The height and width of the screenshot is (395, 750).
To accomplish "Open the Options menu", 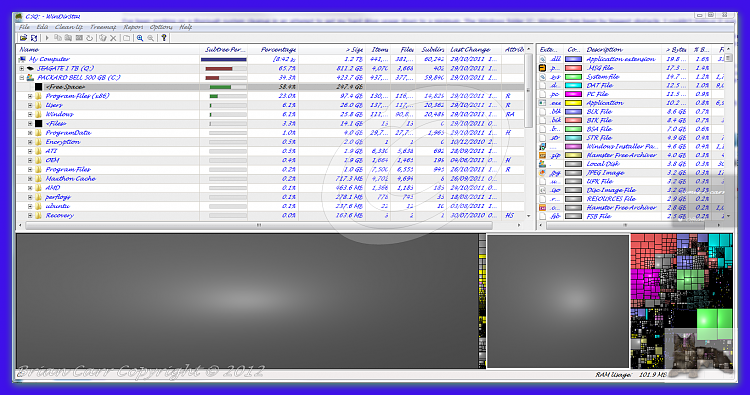I will (x=161, y=27).
